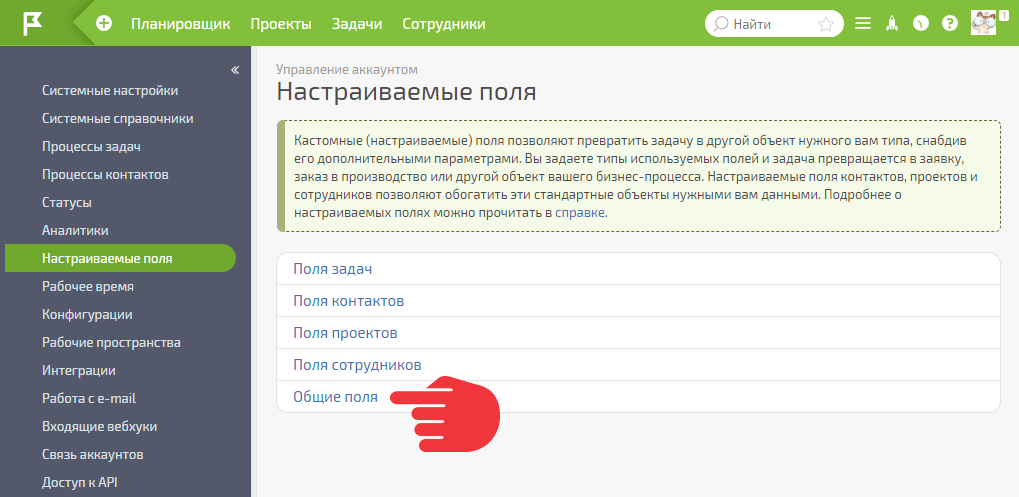Open Интеграции in sidebar
This screenshot has height=497, width=1019.
(79, 370)
